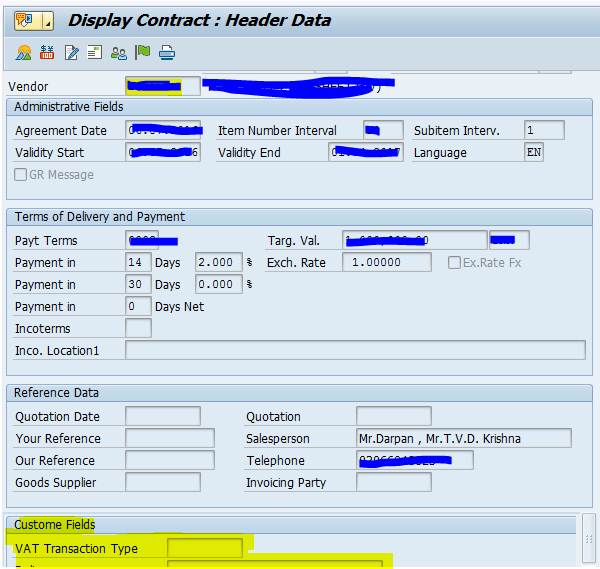Image resolution: width=600 pixels, height=569 pixels.
Task: Click the Validity Start field
Action: click(x=163, y=152)
